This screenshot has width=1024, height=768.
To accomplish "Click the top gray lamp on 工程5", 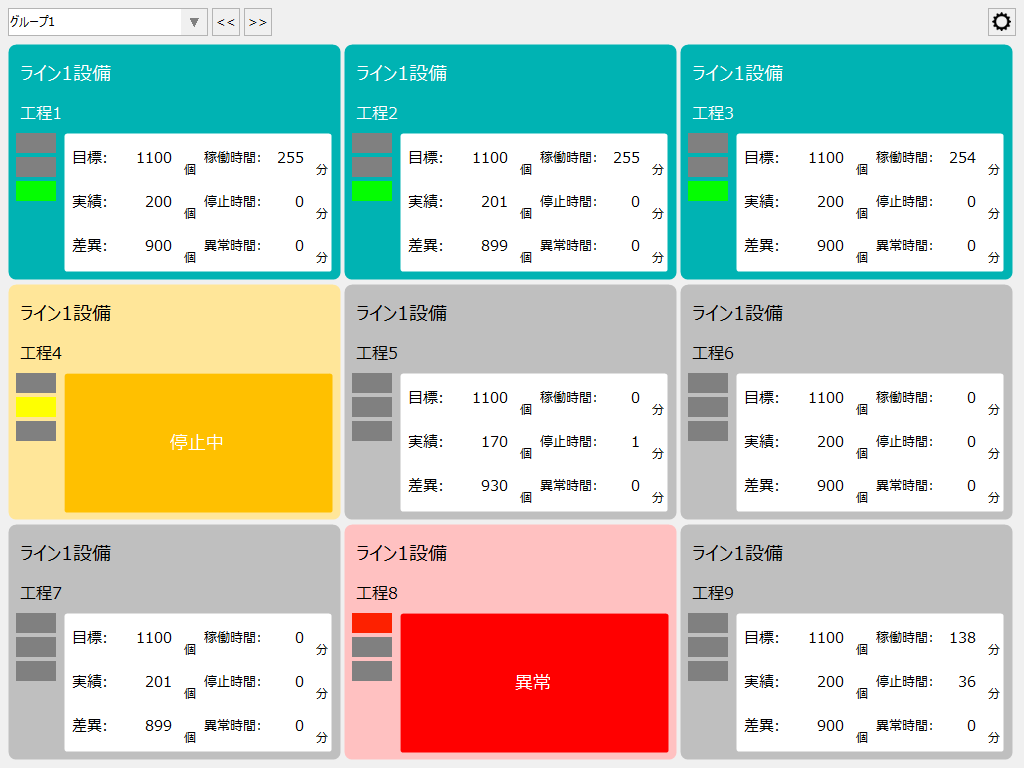I will click(371, 381).
